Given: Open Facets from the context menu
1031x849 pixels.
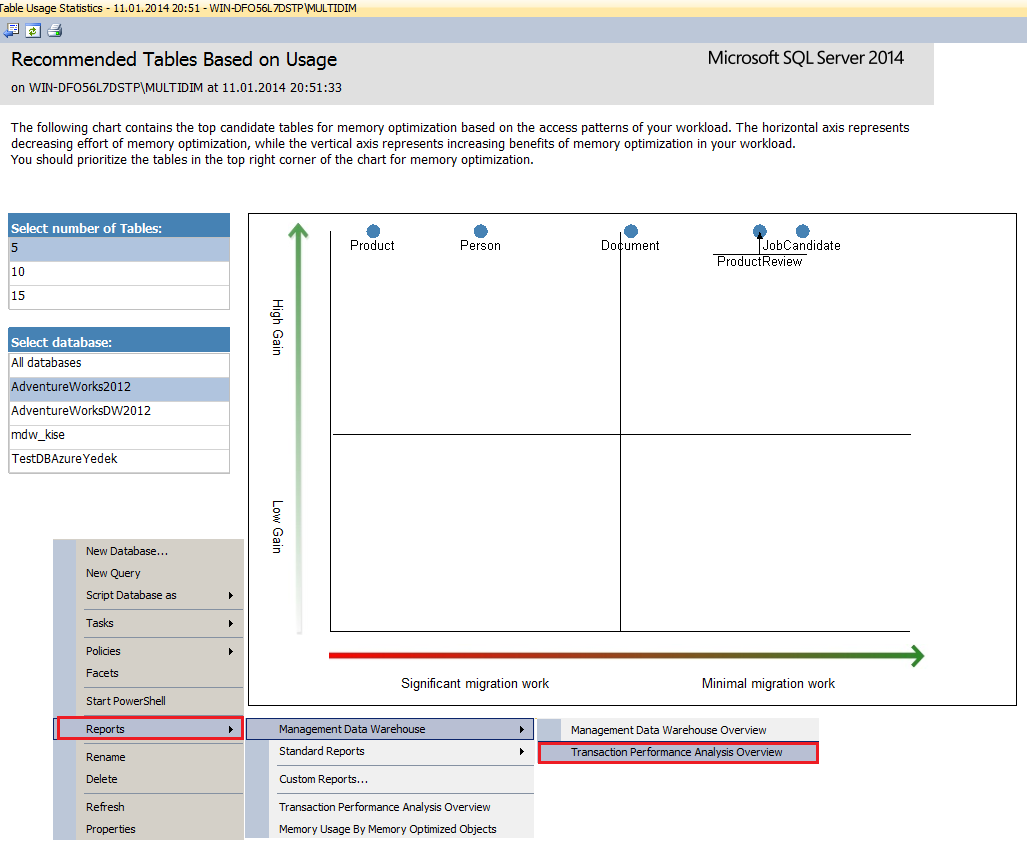Looking at the screenshot, I should [102, 673].
